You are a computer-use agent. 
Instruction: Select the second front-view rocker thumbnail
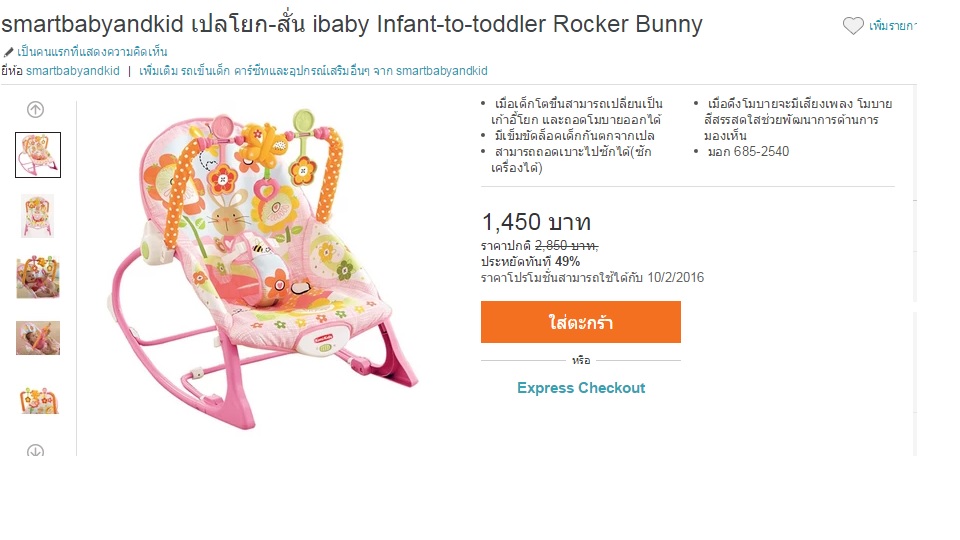[38, 216]
